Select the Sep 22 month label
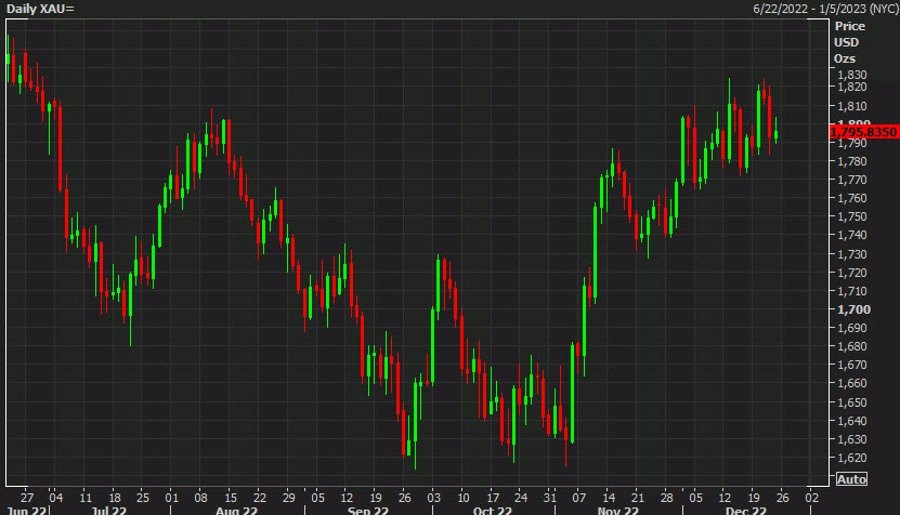 (367, 510)
